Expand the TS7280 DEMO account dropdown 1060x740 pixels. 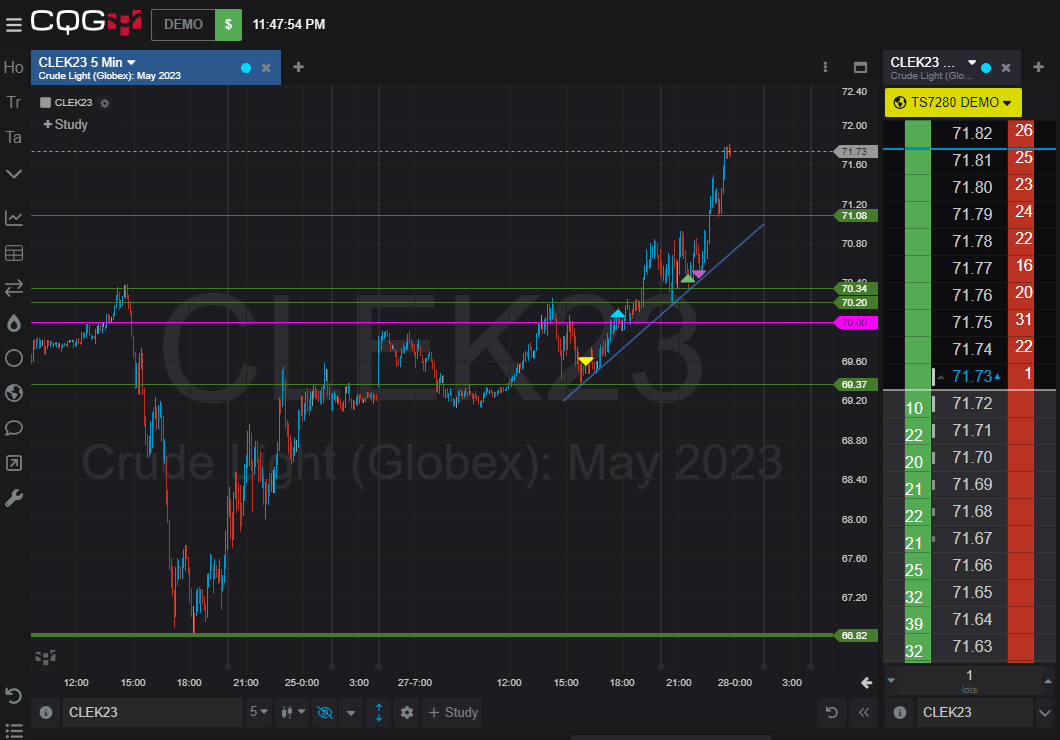coord(952,102)
